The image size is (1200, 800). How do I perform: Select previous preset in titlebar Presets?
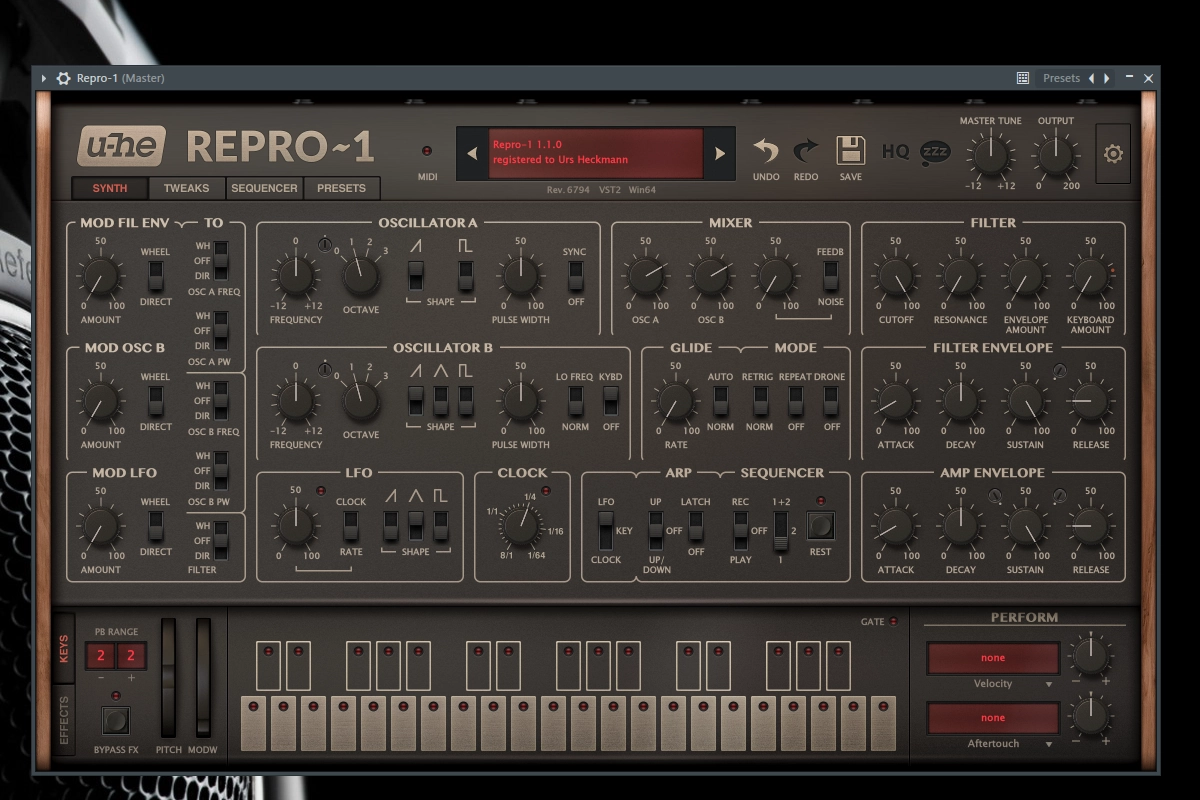tap(1091, 78)
